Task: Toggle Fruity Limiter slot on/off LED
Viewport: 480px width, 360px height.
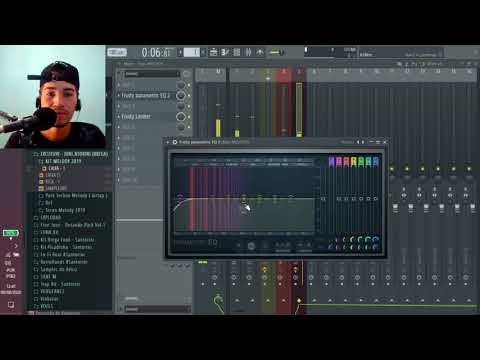Action: click(x=189, y=117)
